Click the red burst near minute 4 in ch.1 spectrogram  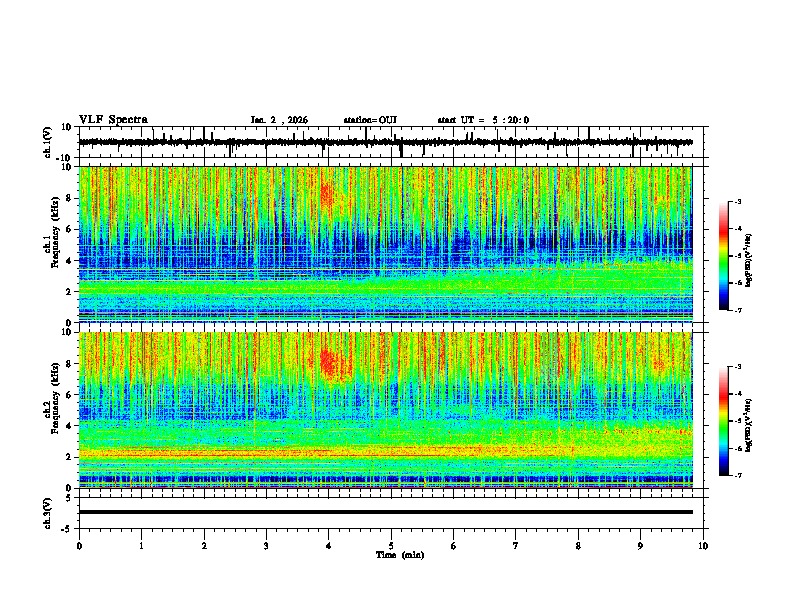[x=327, y=196]
